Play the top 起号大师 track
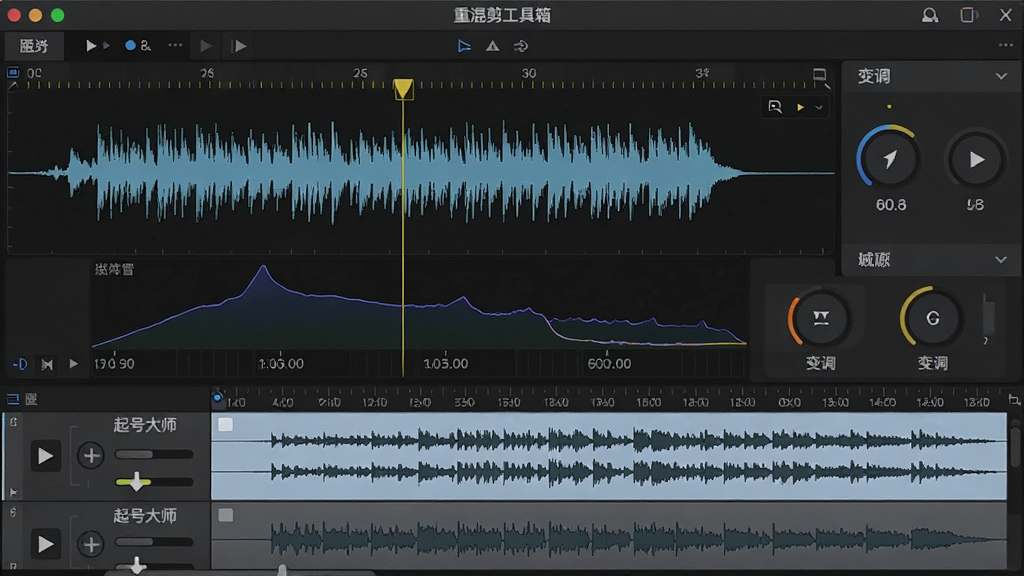Image resolution: width=1024 pixels, height=576 pixels. click(45, 456)
